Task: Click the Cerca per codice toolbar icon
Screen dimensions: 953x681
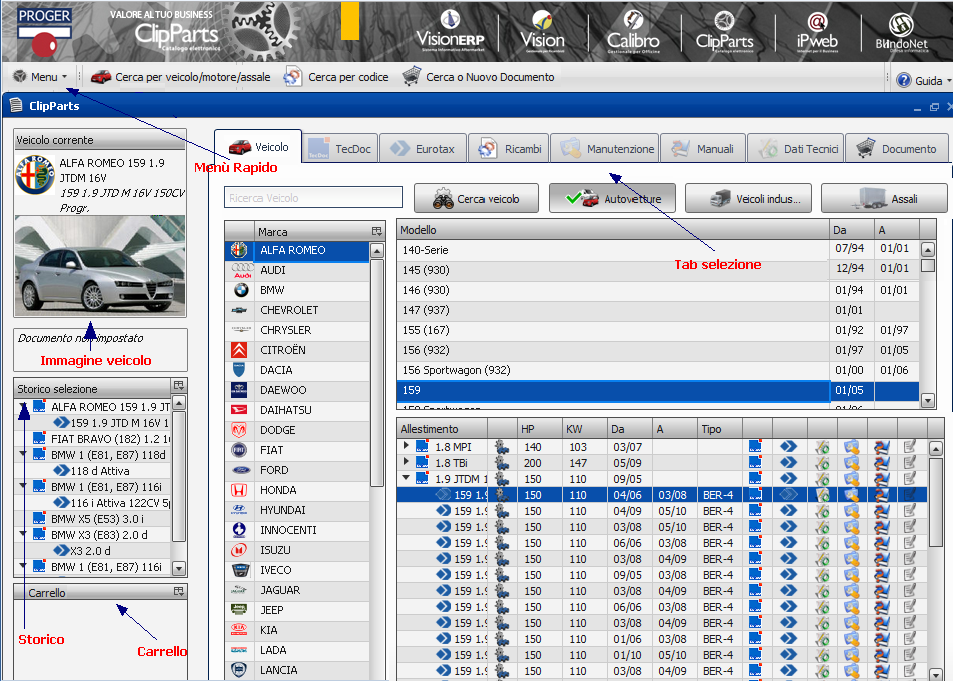Action: pos(293,77)
